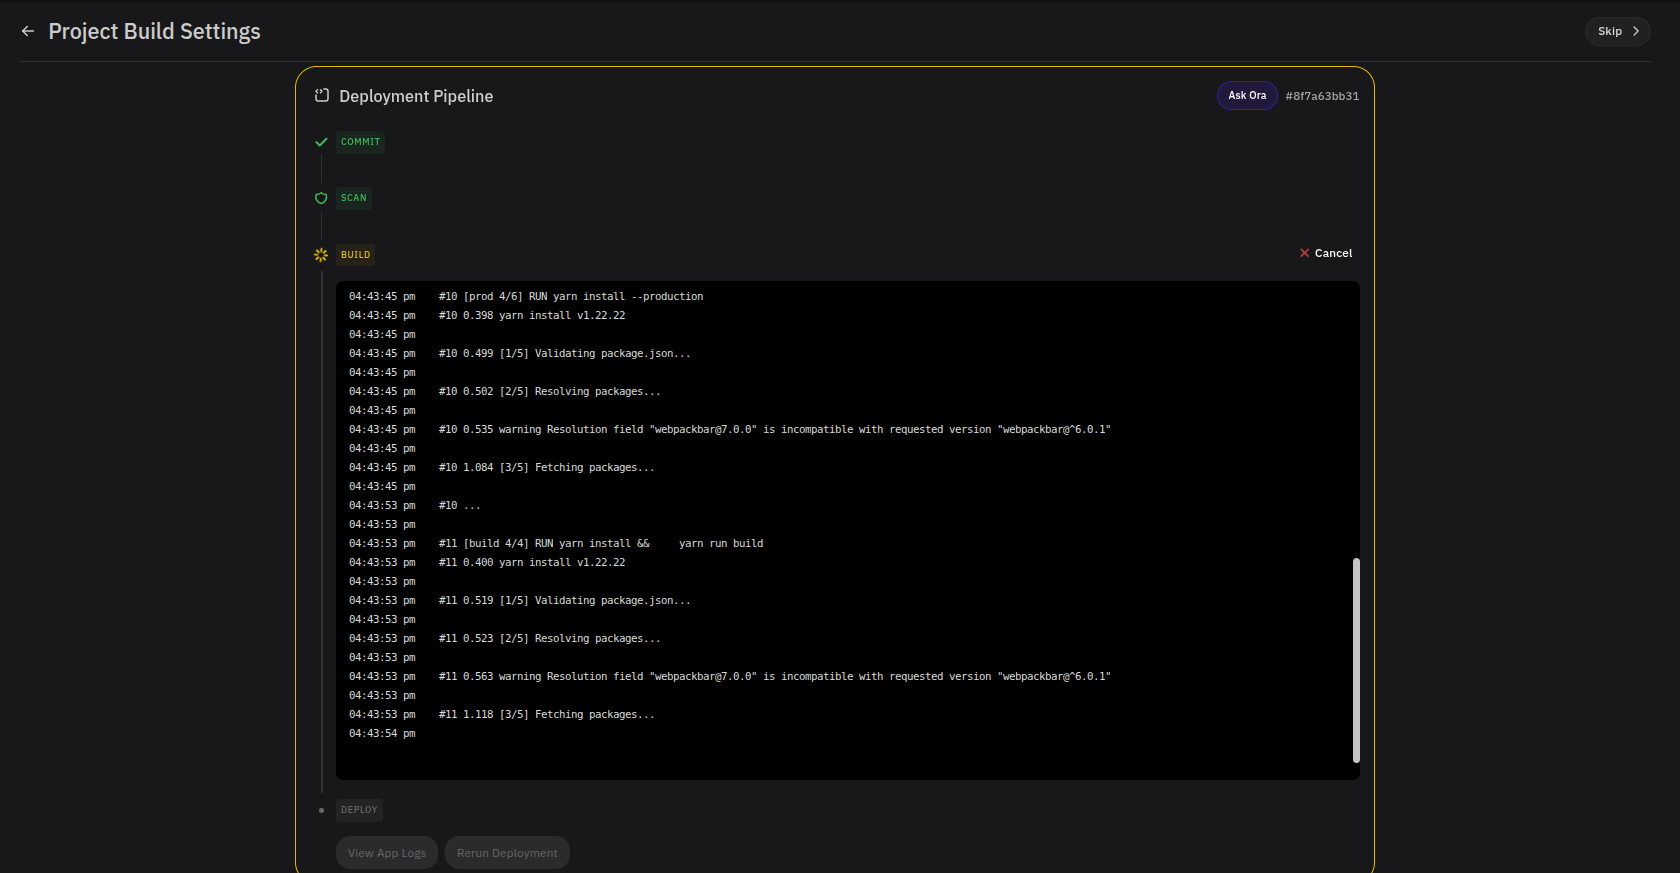Click the 'Project Build Settings' page title

tap(154, 31)
